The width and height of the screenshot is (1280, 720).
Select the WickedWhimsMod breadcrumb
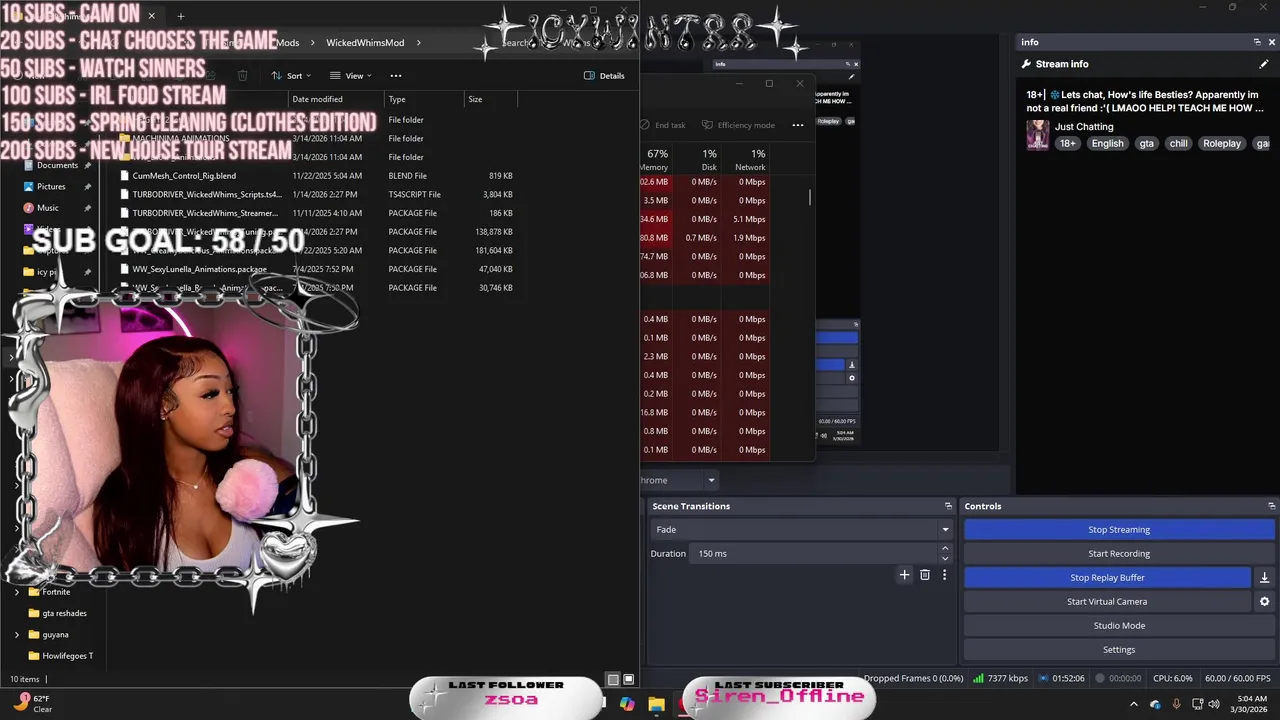click(x=365, y=42)
